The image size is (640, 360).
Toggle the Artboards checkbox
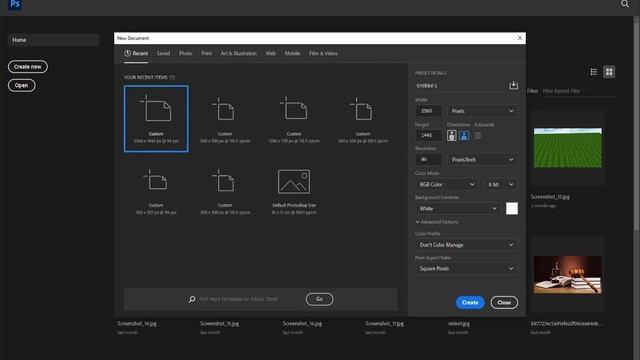478,136
